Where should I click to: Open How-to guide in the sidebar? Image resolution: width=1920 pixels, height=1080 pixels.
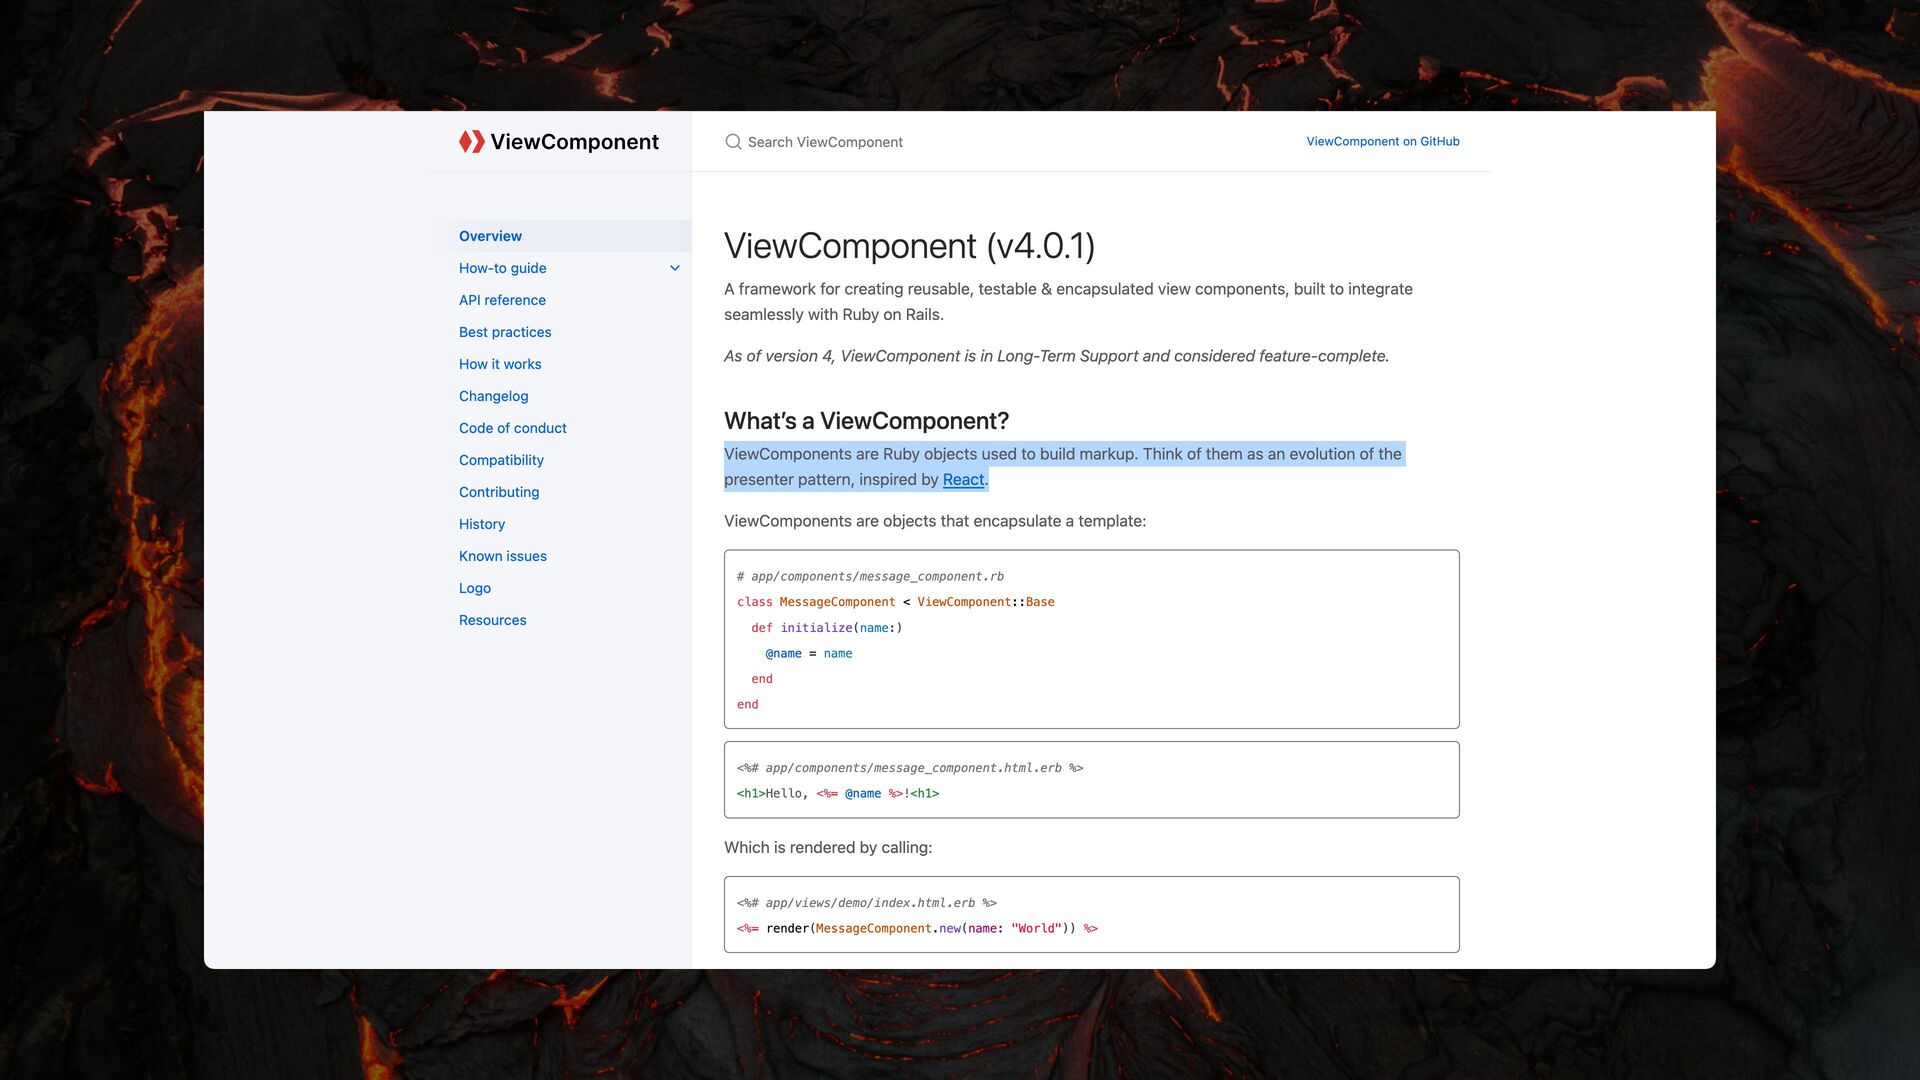click(x=502, y=268)
